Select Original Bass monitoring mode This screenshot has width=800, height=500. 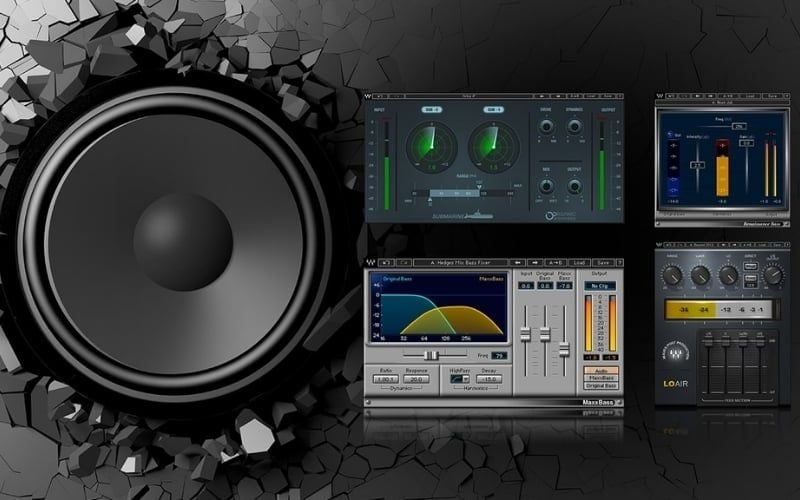point(599,385)
